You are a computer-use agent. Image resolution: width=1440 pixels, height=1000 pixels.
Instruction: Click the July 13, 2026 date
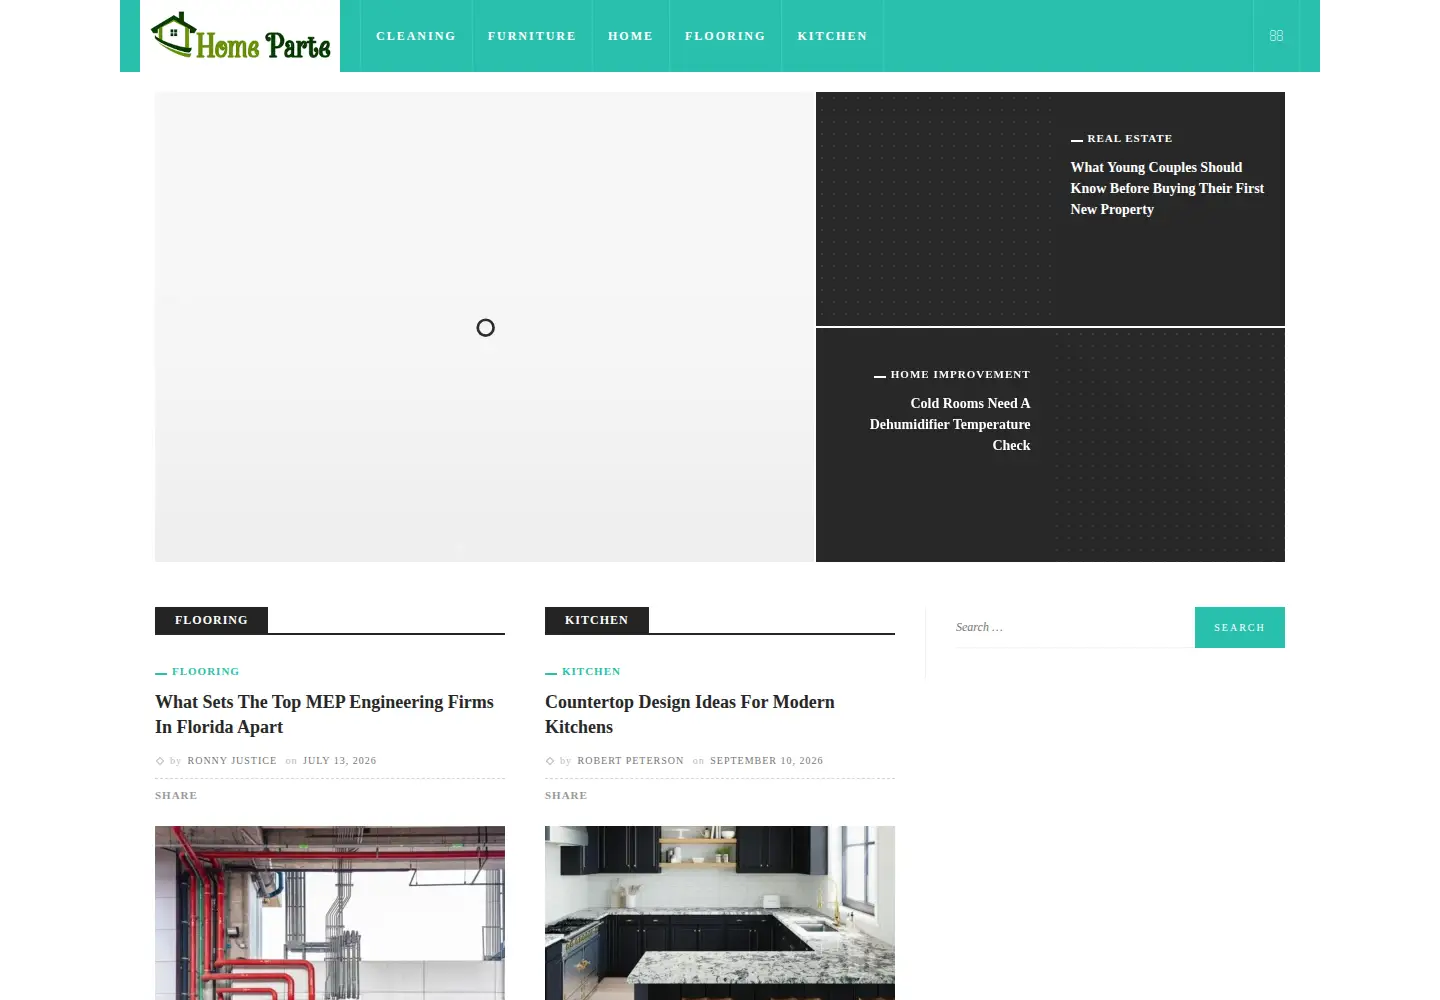340,761
